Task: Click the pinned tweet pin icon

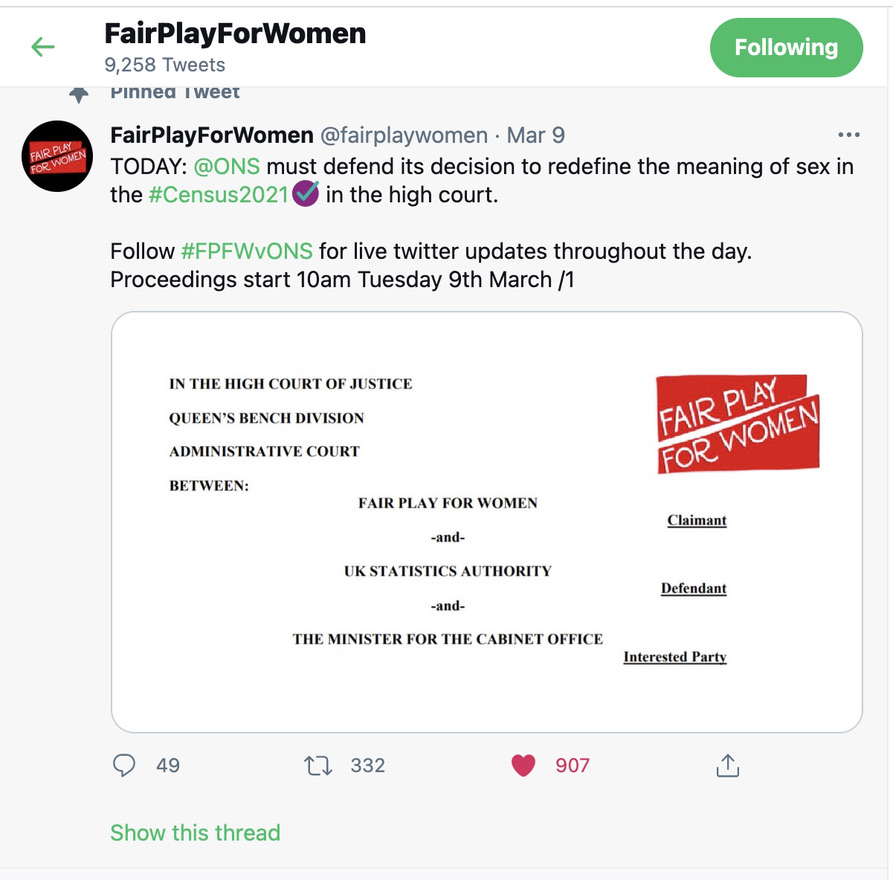Action: tap(79, 92)
